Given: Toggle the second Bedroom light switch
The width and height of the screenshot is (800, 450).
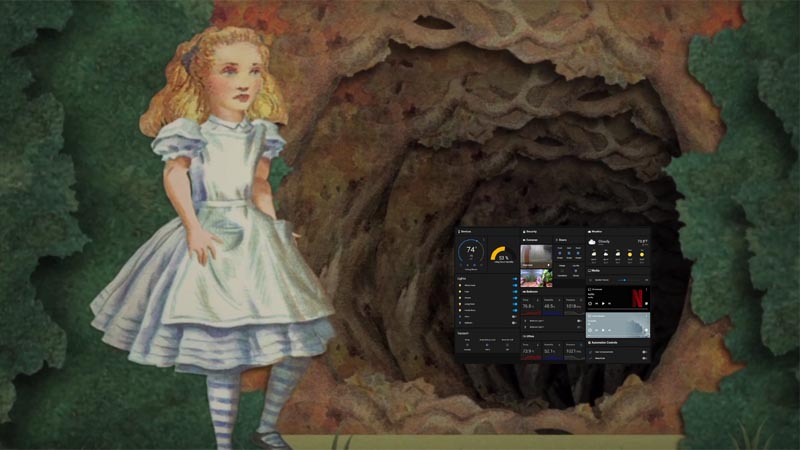Looking at the screenshot, I should pyautogui.click(x=579, y=327).
